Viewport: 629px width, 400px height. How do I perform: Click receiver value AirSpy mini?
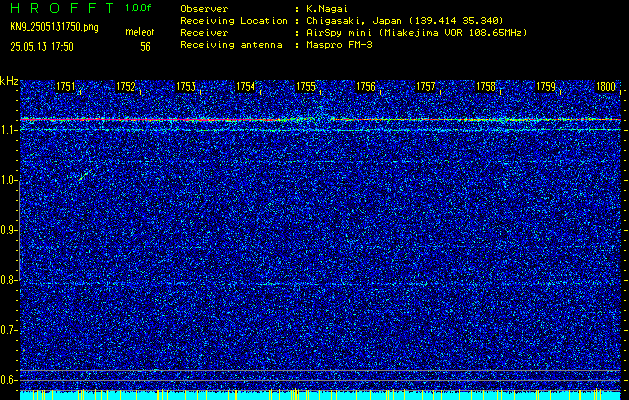point(340,33)
